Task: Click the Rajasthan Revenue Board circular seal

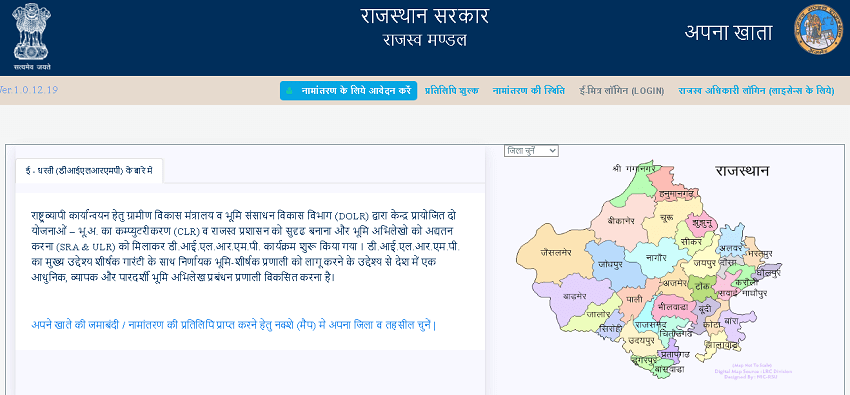Action: coord(820,29)
